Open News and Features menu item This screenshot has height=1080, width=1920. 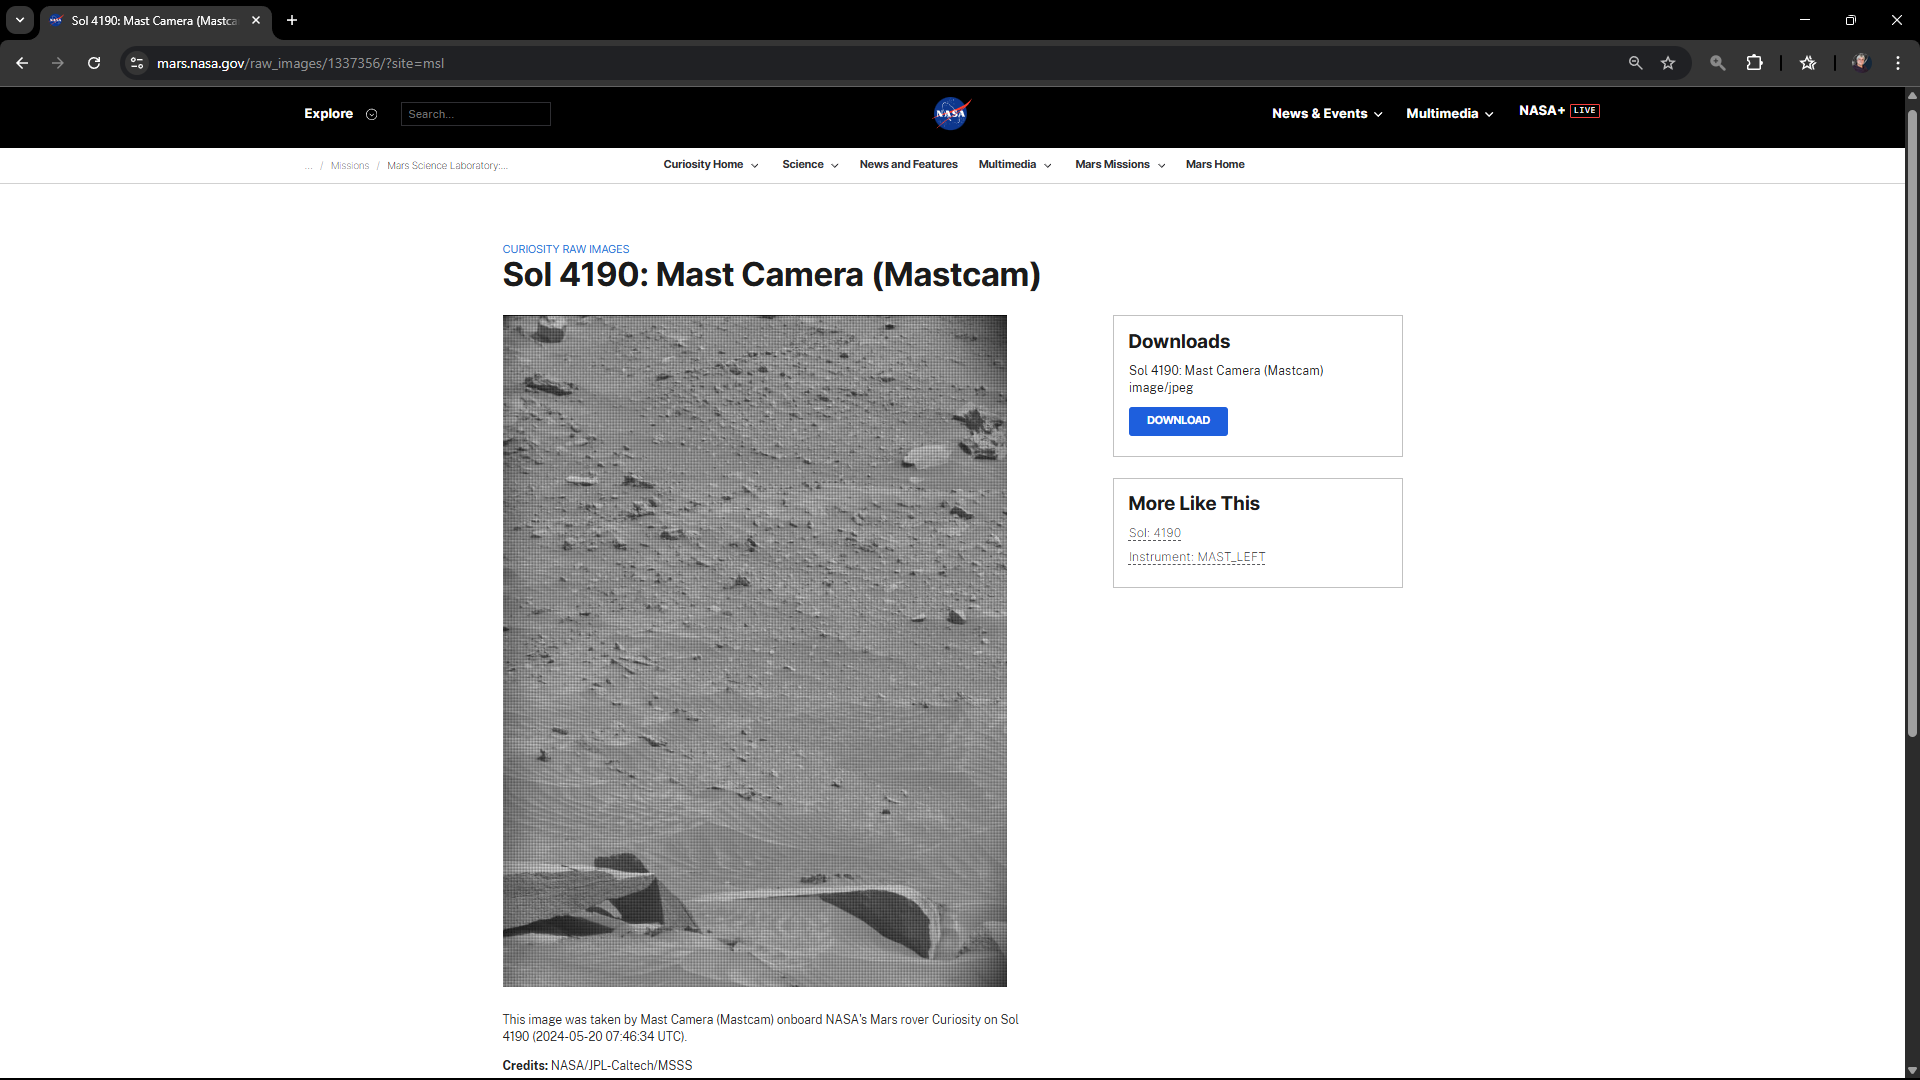908,165
